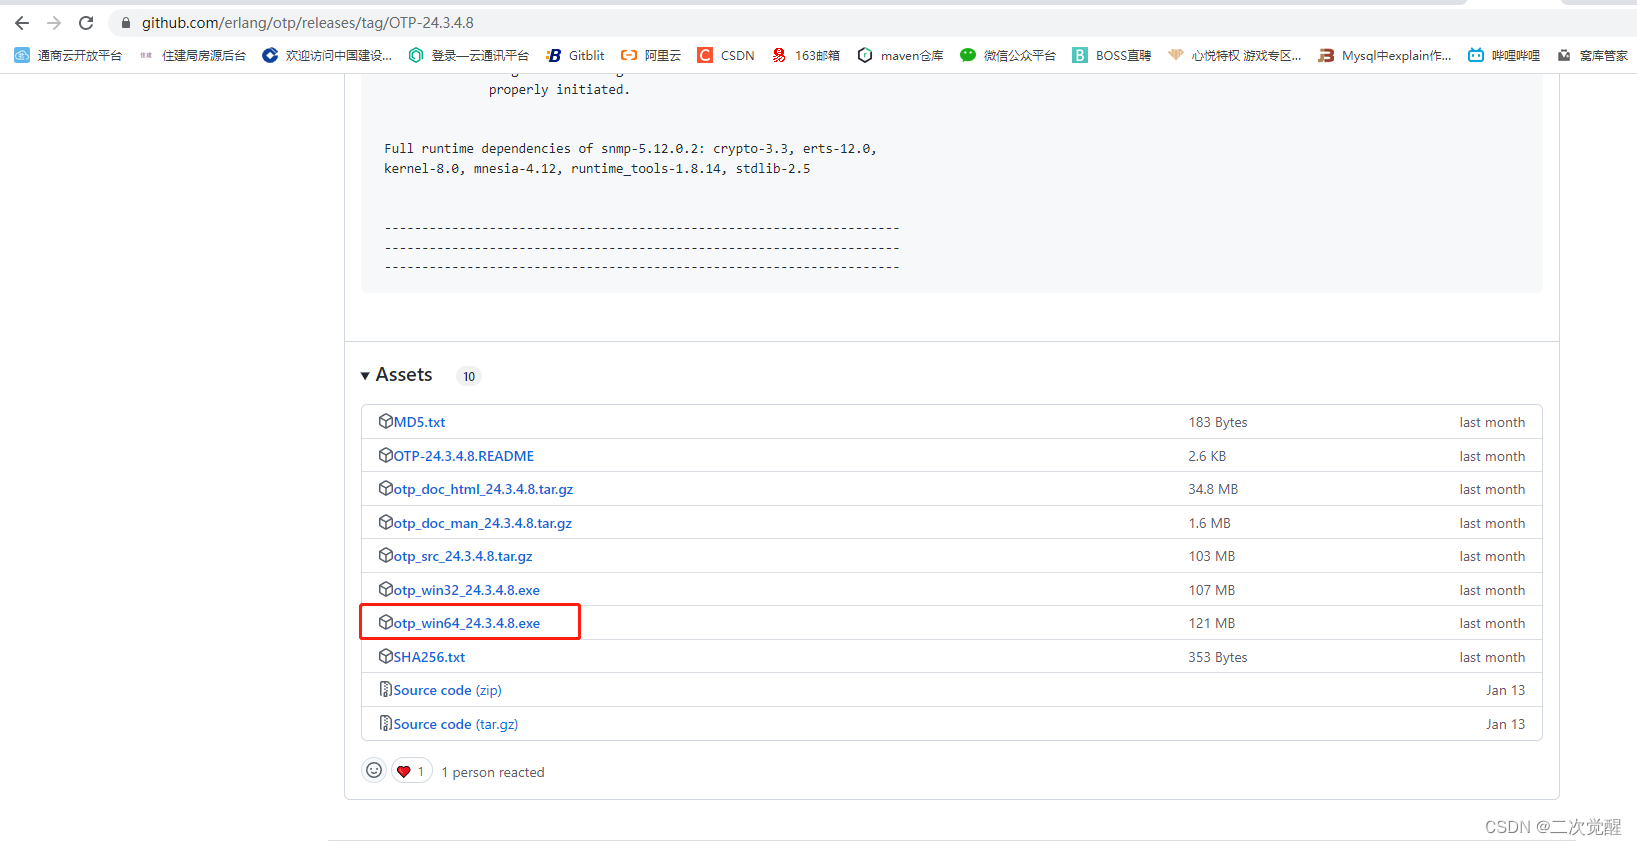This screenshot has width=1637, height=845.
Task: Open the 阿里云 bookmark
Action: click(x=651, y=55)
